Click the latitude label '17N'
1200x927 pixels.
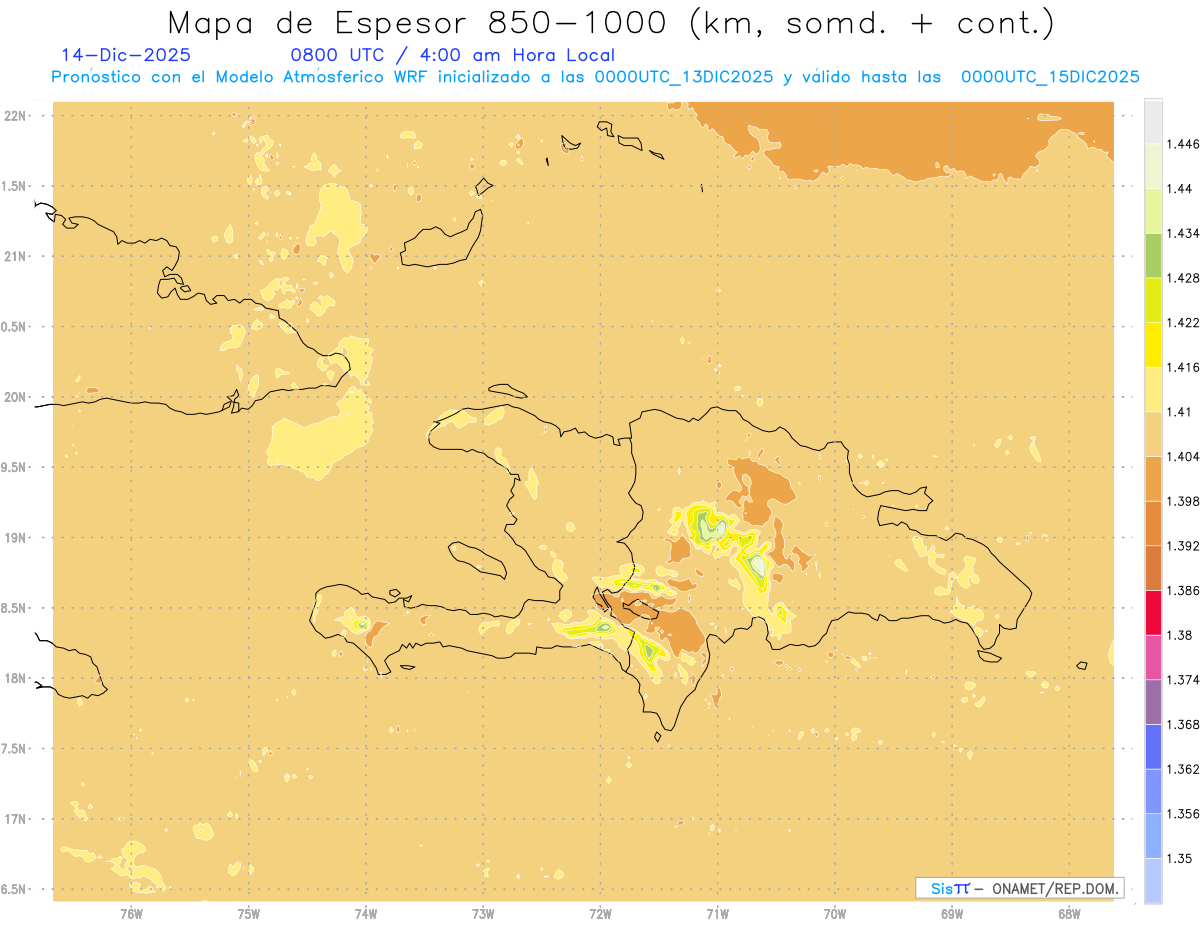pyautogui.click(x=16, y=820)
